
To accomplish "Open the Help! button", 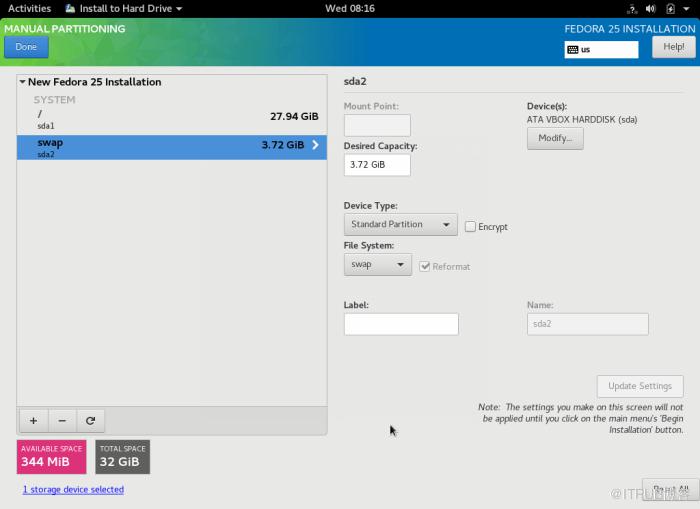I will click(674, 47).
